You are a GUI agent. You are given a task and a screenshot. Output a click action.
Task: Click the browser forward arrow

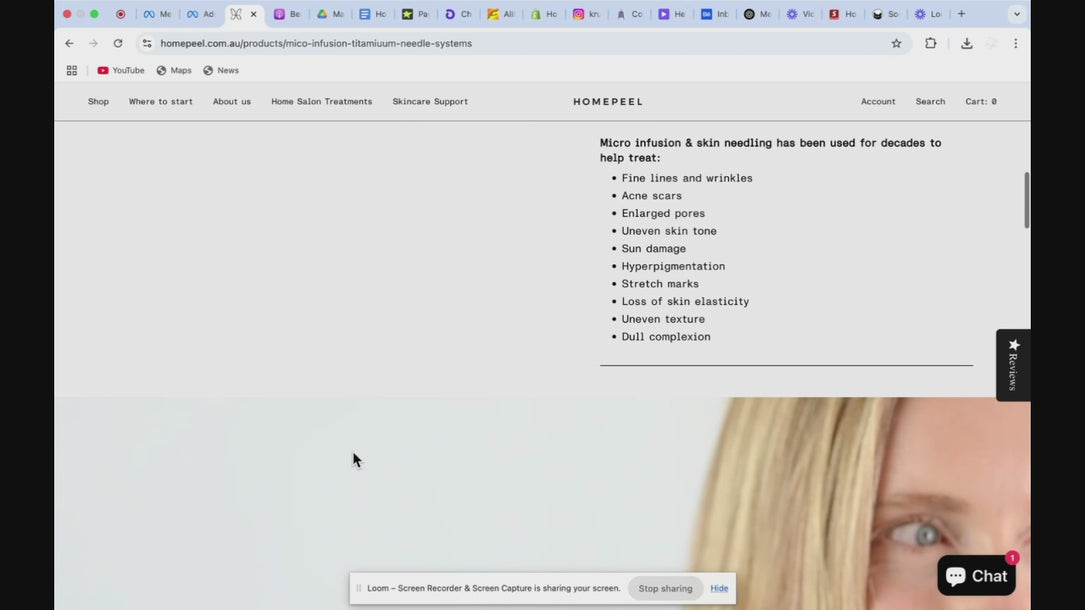93,43
